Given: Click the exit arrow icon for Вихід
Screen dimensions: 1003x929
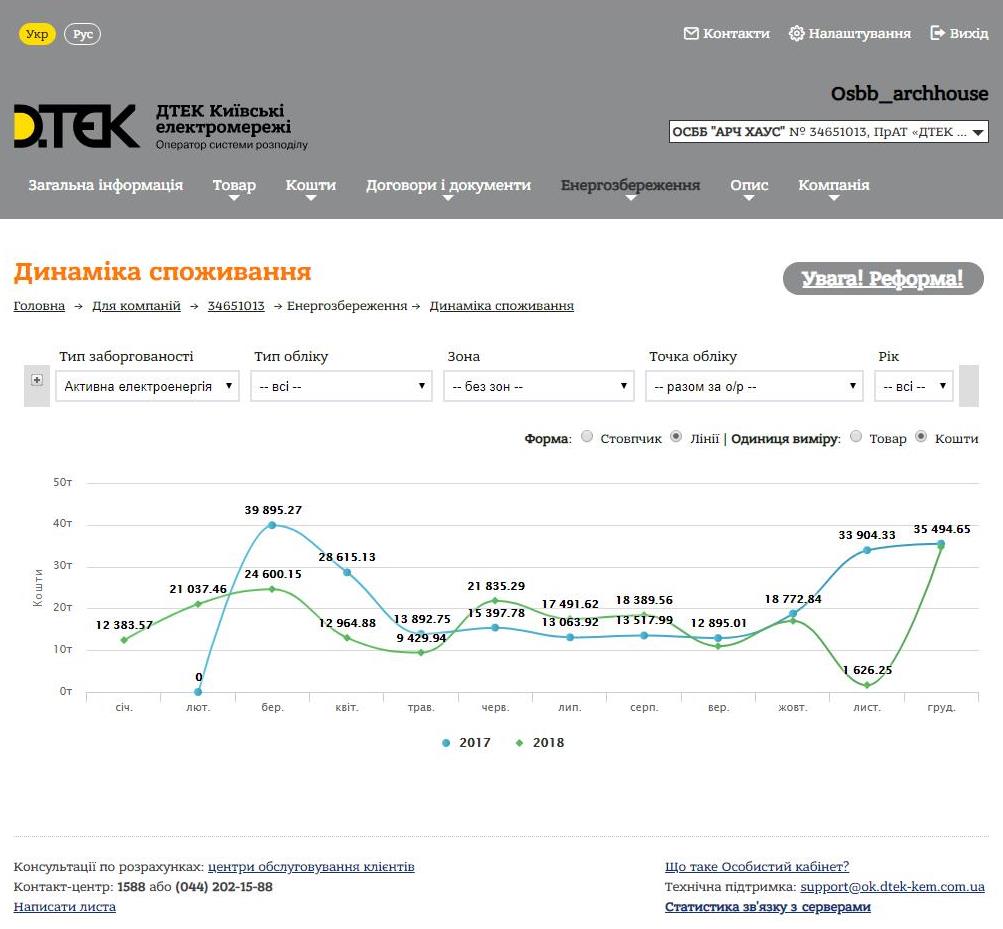Looking at the screenshot, I should (x=937, y=33).
